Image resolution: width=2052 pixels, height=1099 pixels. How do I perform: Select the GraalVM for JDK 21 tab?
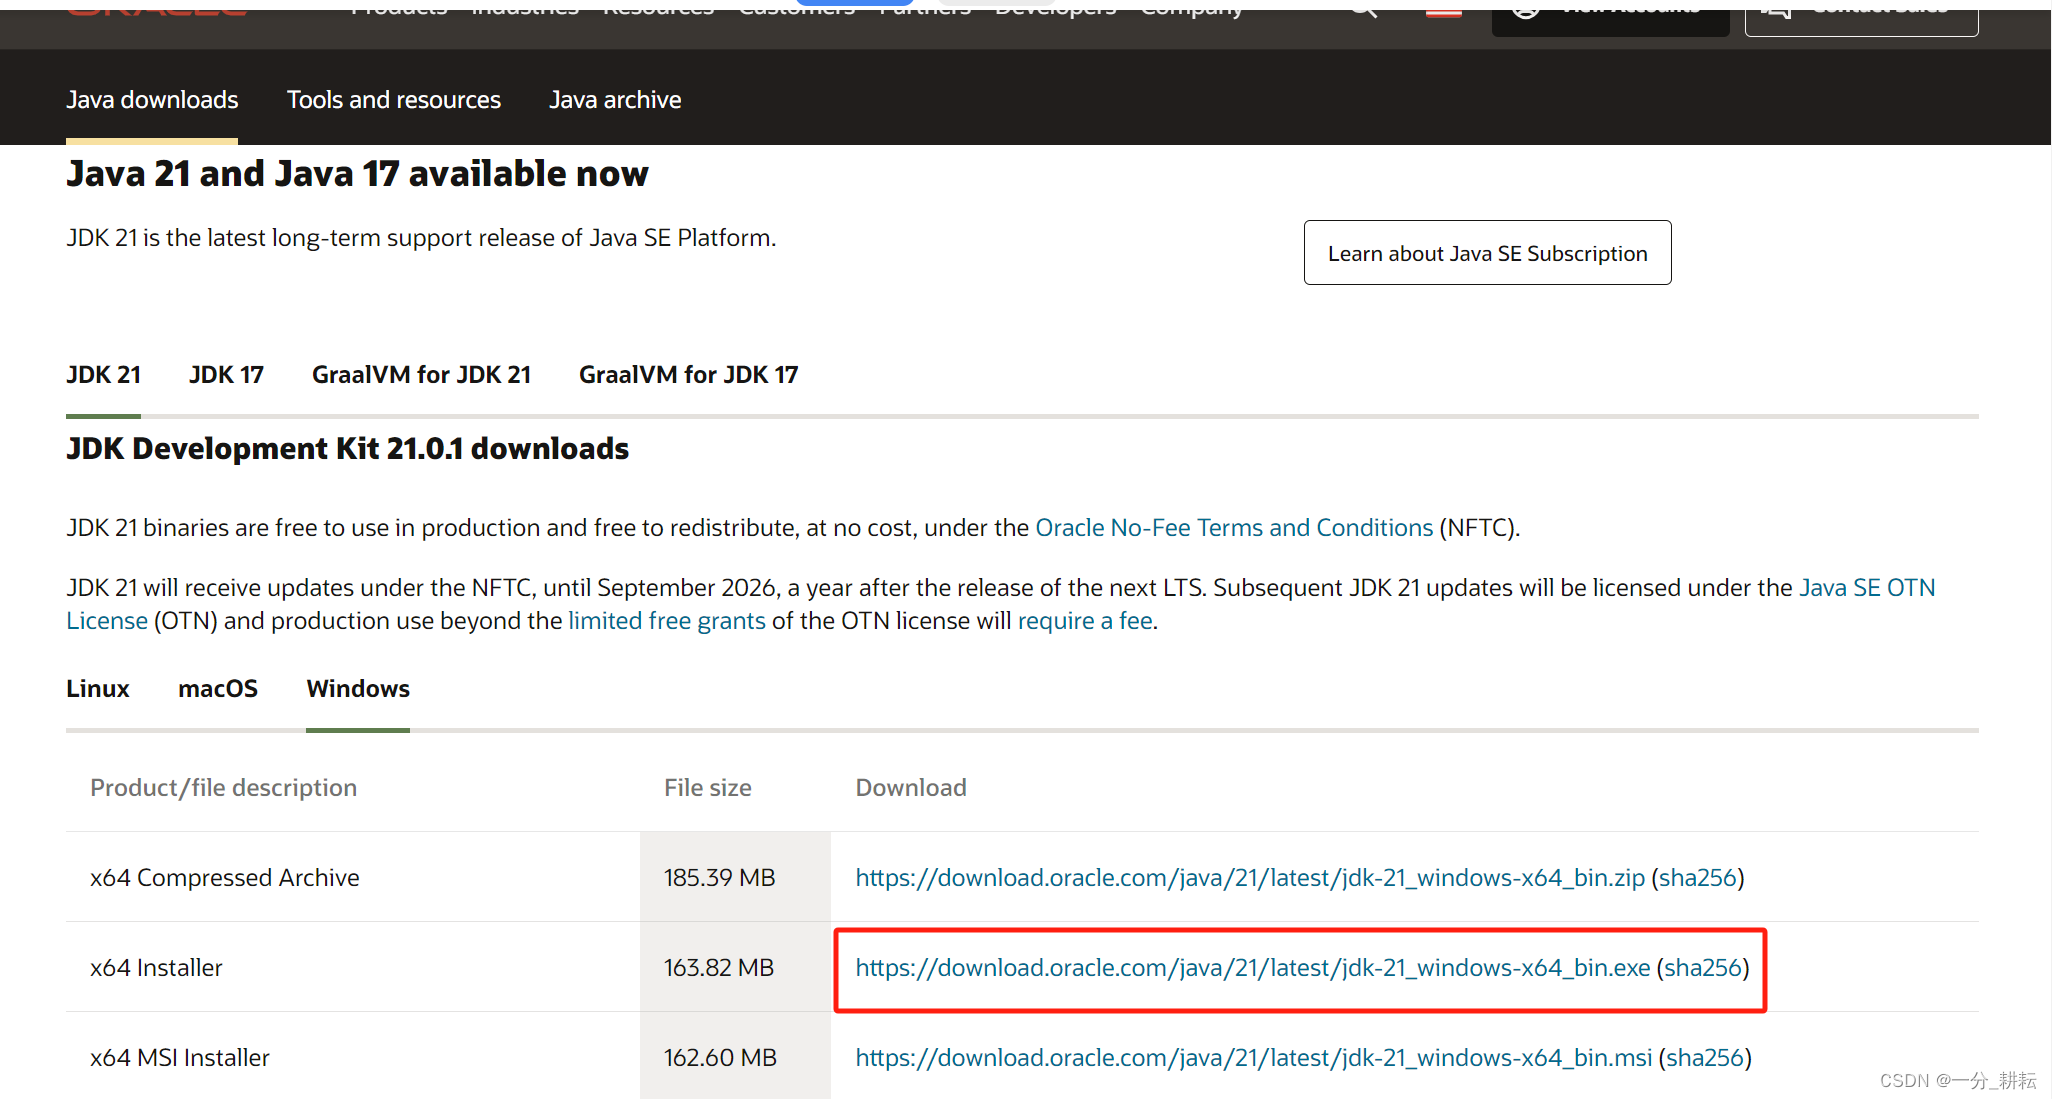tap(421, 375)
